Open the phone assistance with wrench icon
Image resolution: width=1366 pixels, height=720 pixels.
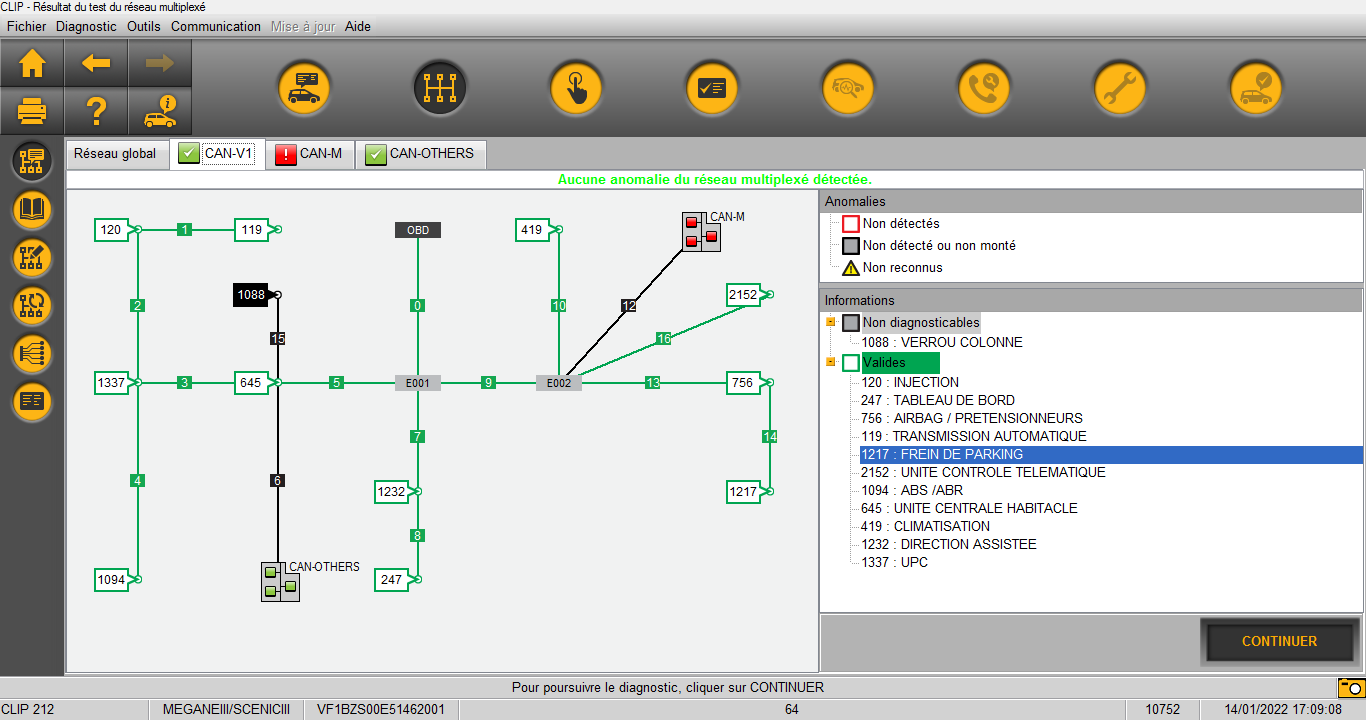[984, 88]
